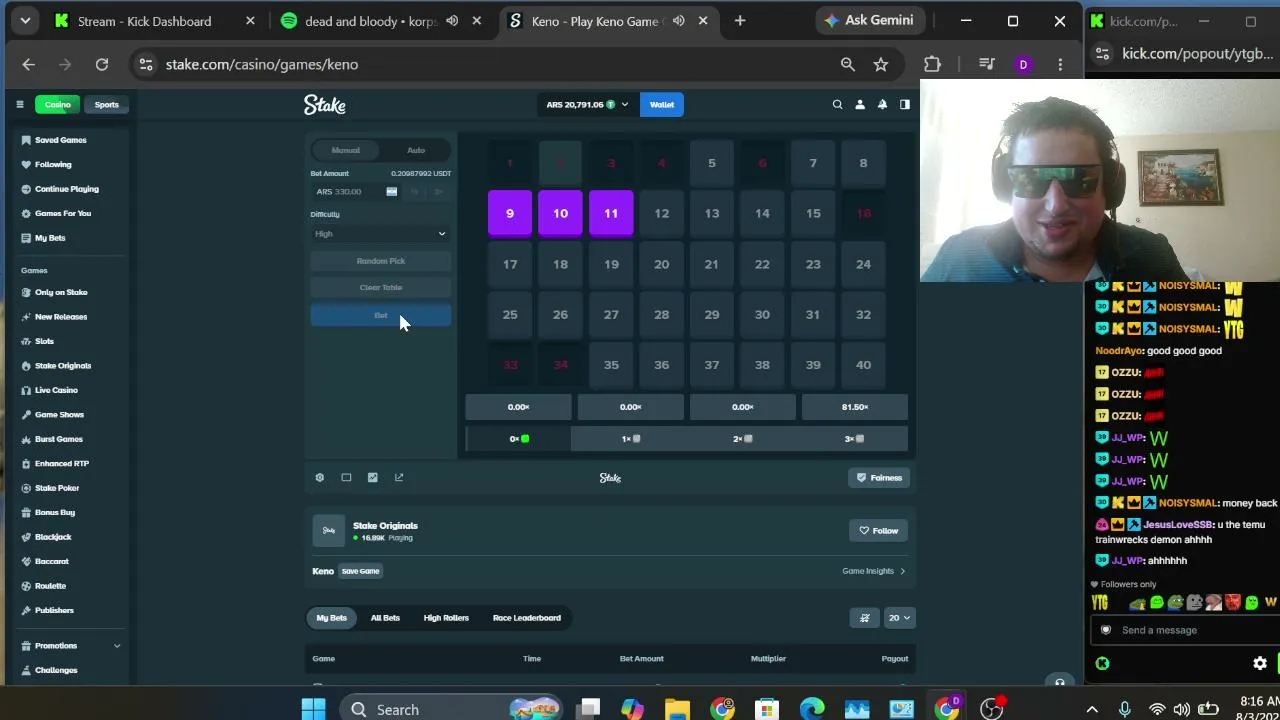Follow the Stake Originals provider
The image size is (1280, 720).
coord(879,531)
